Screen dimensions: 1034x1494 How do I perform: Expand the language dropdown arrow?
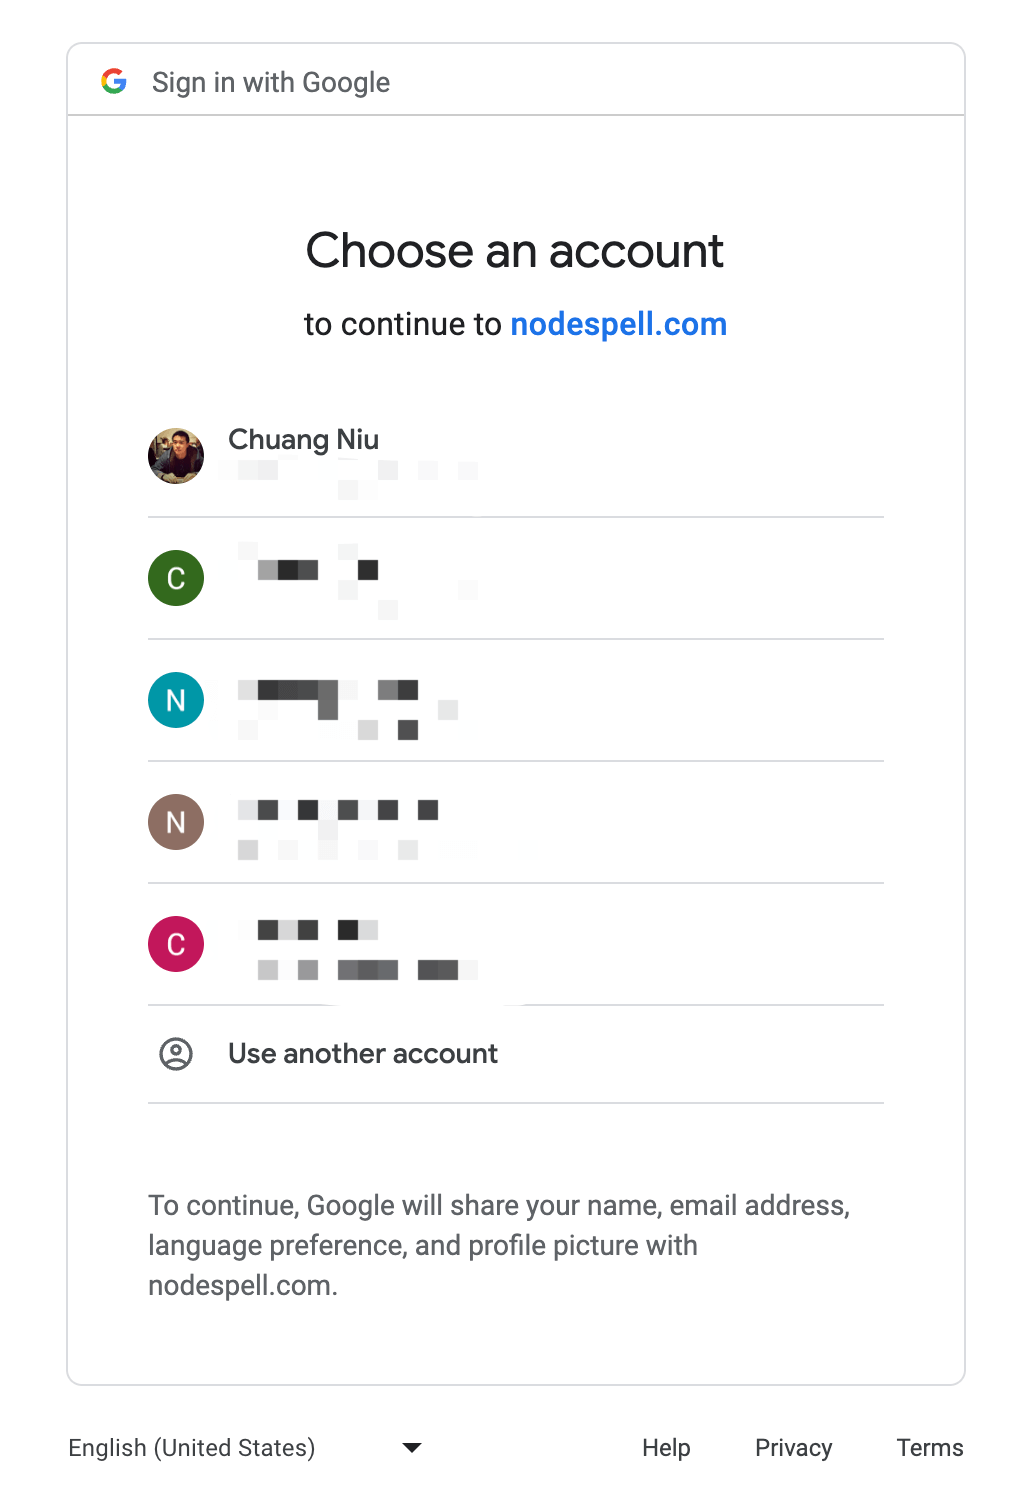[x=411, y=1447]
